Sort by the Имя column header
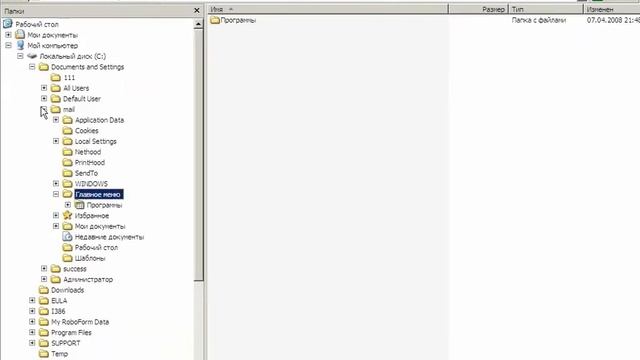640x360 pixels. [328, 9]
